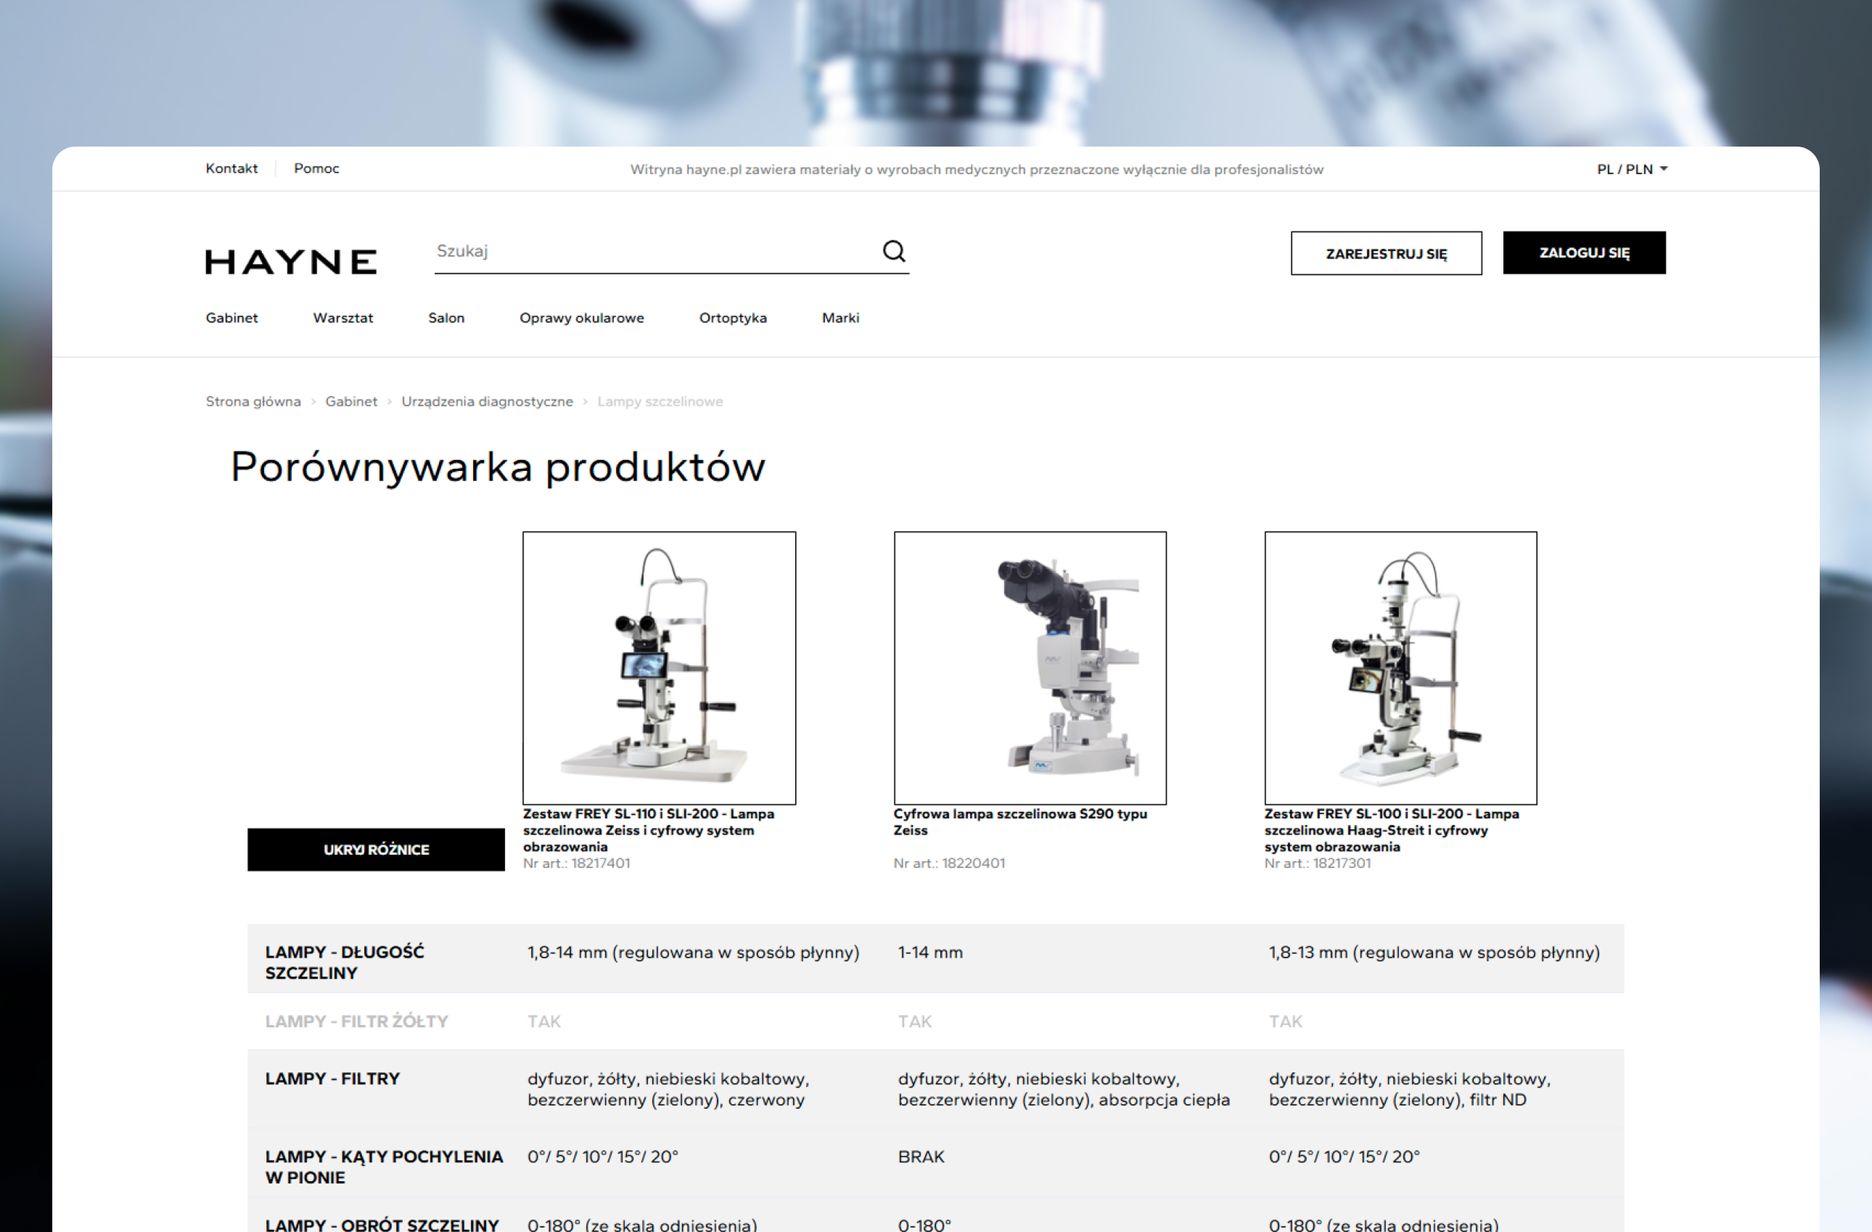Click filters value ending 'filtr ND'
Image resolution: width=1872 pixels, height=1232 pixels.
[1409, 1089]
